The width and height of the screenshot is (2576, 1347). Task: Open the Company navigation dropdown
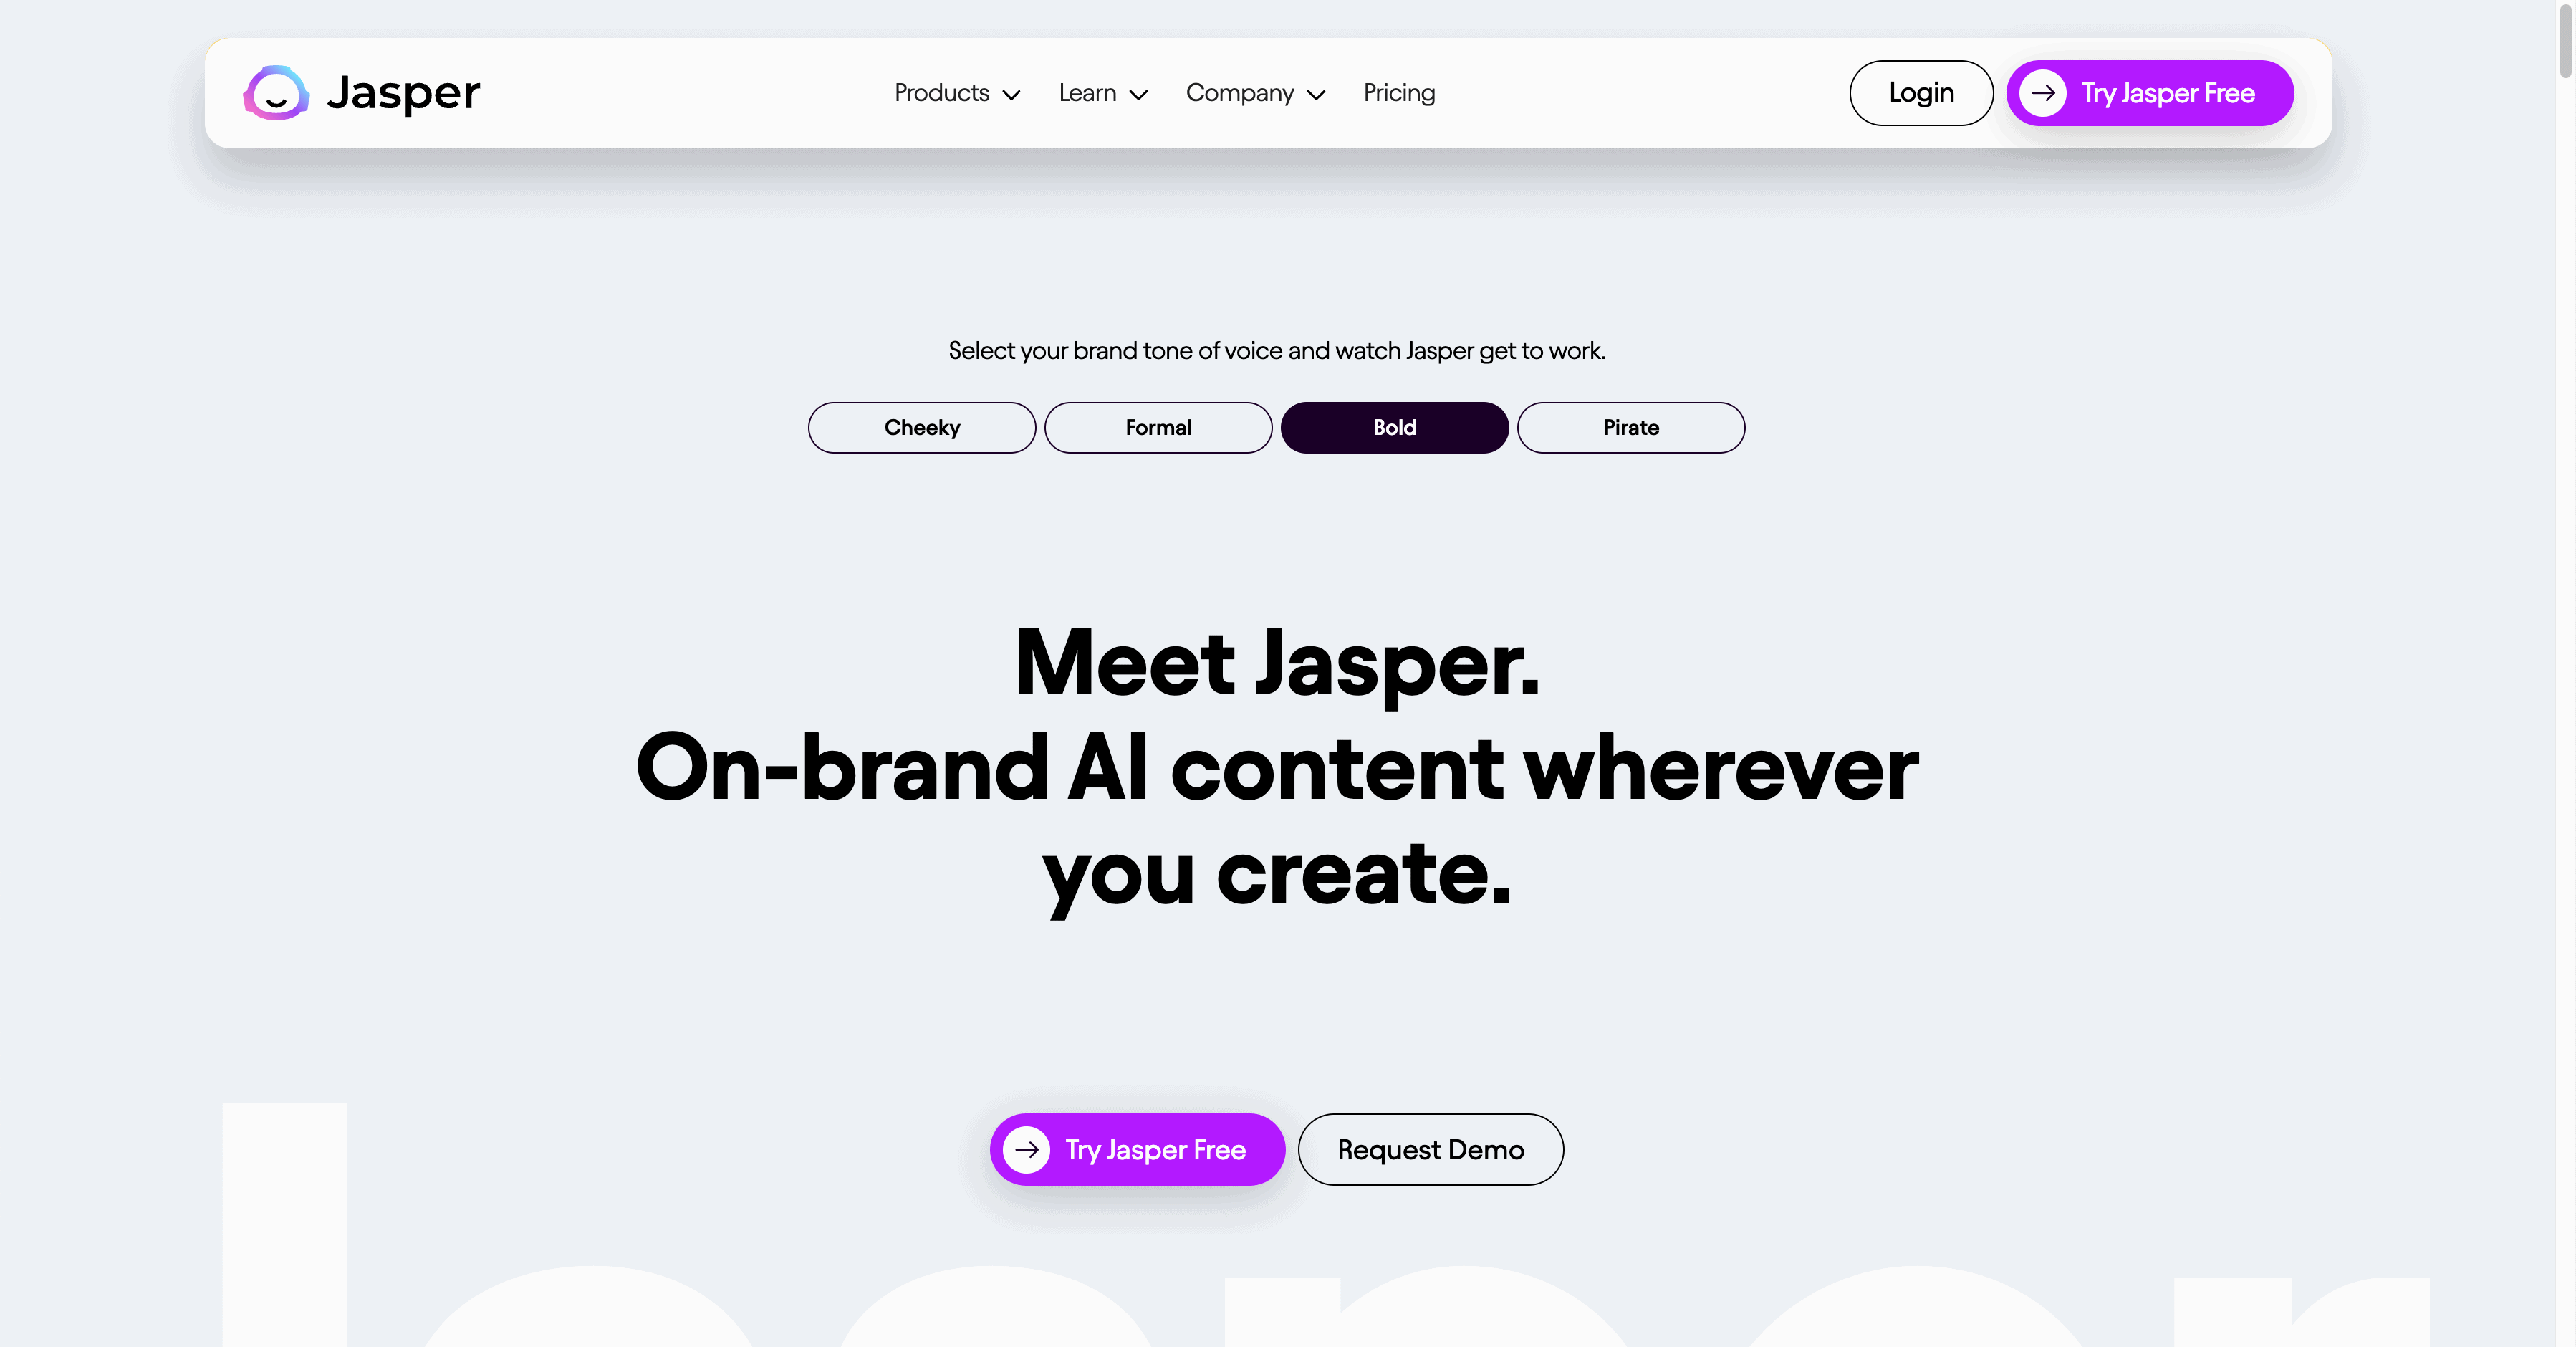coord(1256,92)
